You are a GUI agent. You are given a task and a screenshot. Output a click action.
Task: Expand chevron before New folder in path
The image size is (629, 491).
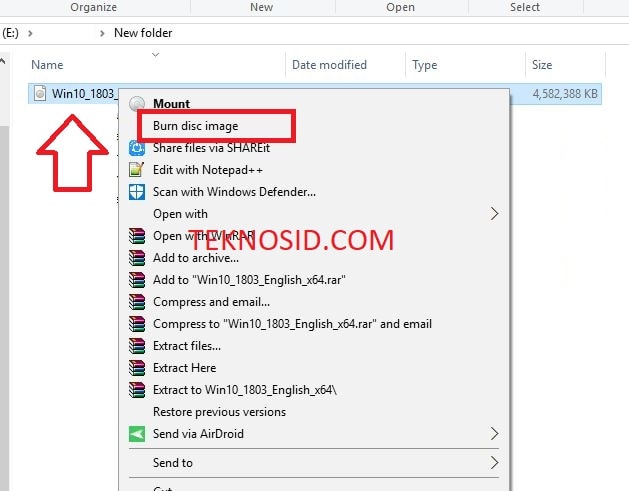click(102, 33)
